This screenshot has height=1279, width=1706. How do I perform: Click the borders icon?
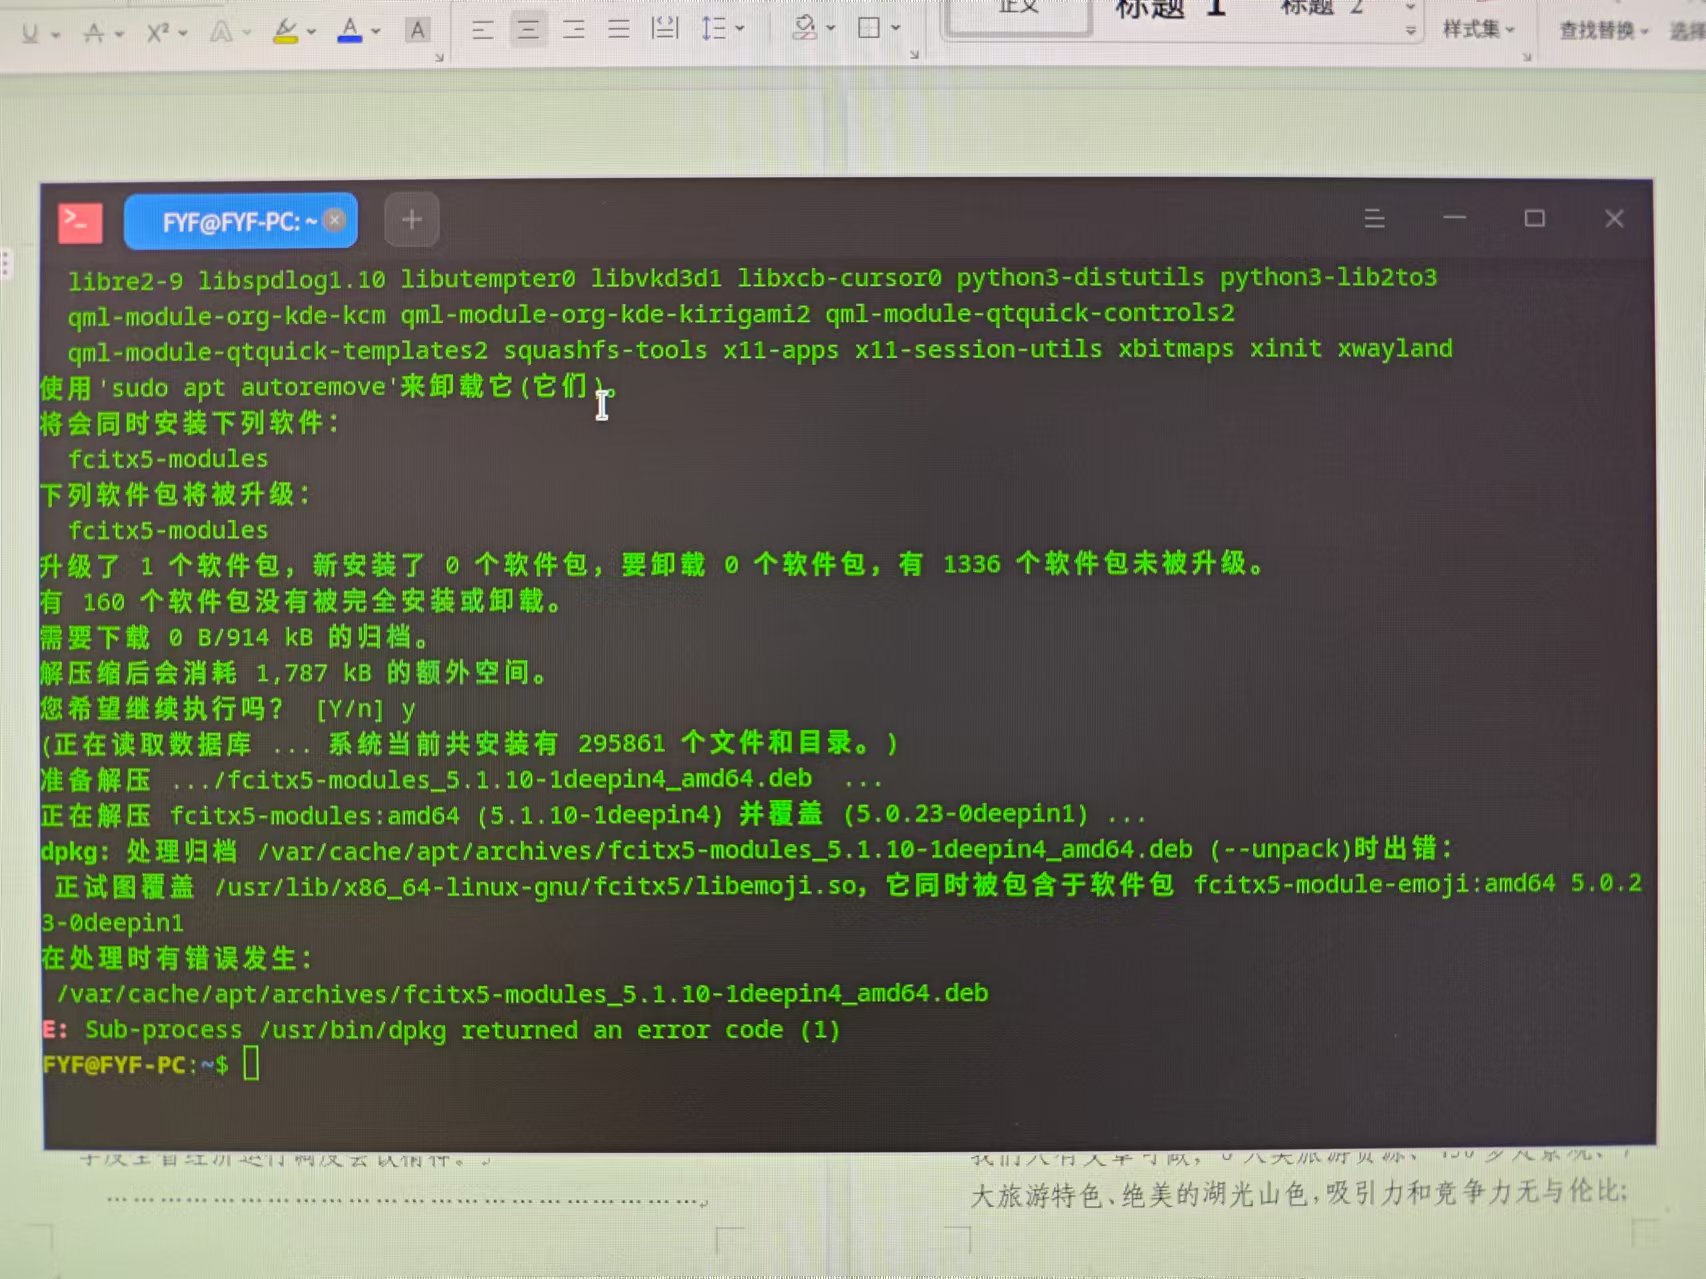point(869,27)
